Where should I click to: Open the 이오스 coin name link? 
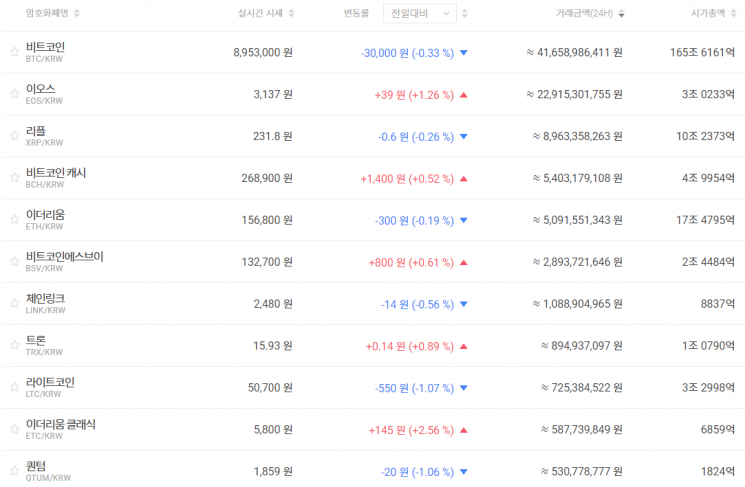click(x=40, y=89)
